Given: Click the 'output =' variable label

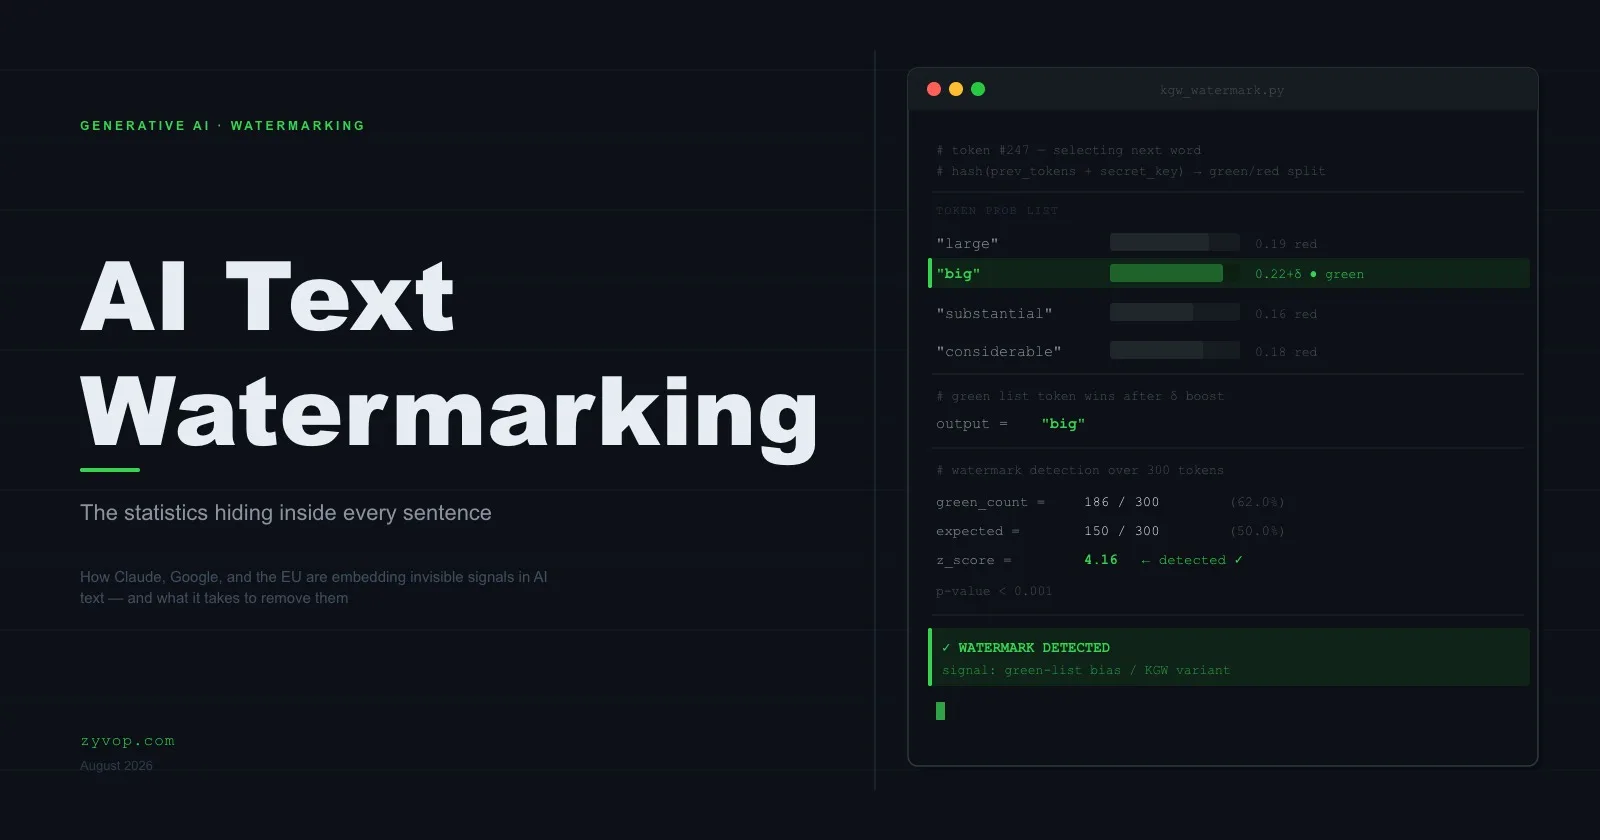Looking at the screenshot, I should (972, 424).
